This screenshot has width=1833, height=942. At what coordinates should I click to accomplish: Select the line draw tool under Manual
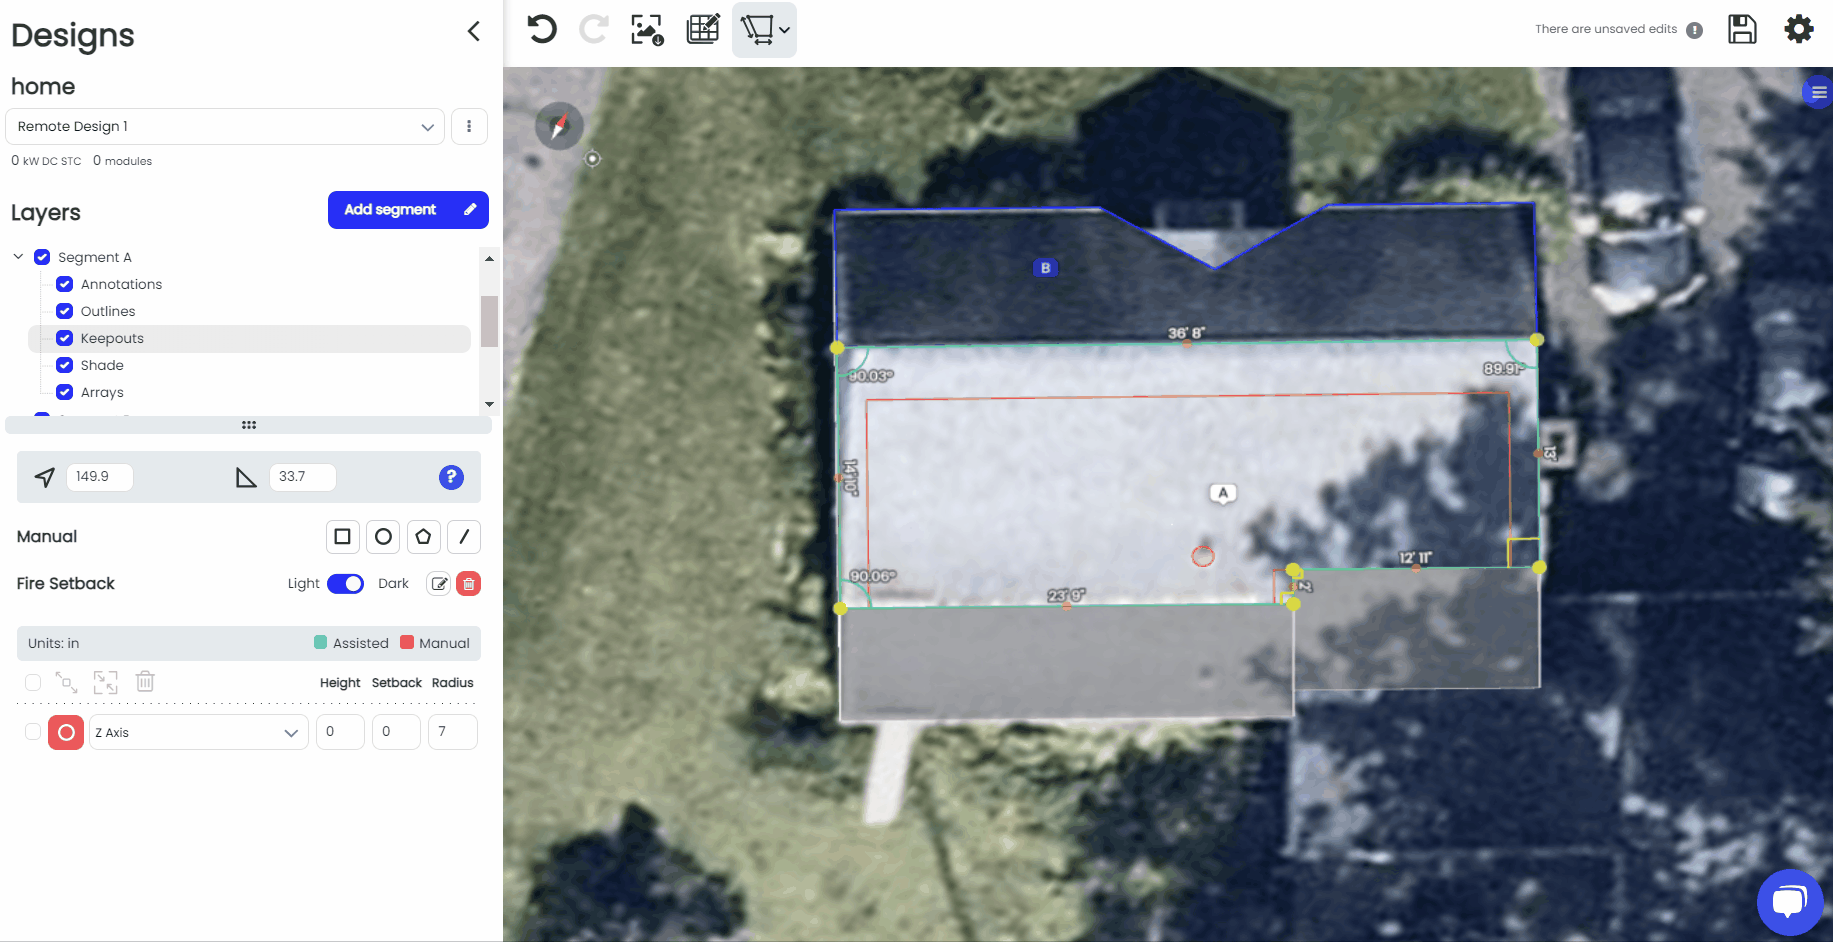(x=464, y=537)
